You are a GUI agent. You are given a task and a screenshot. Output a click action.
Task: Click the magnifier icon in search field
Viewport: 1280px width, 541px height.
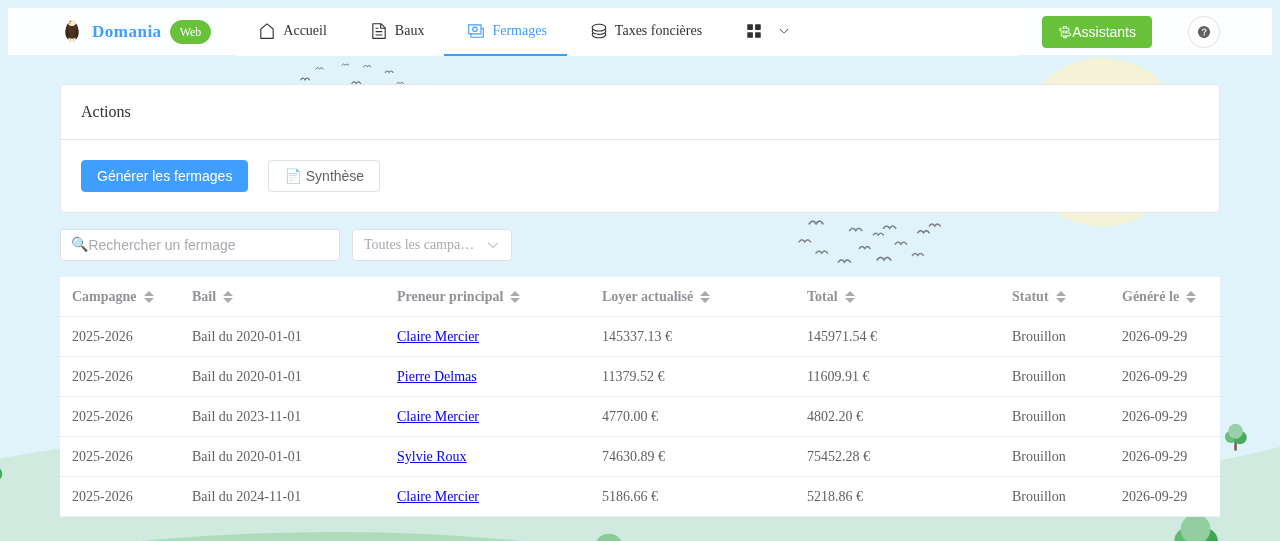point(79,244)
